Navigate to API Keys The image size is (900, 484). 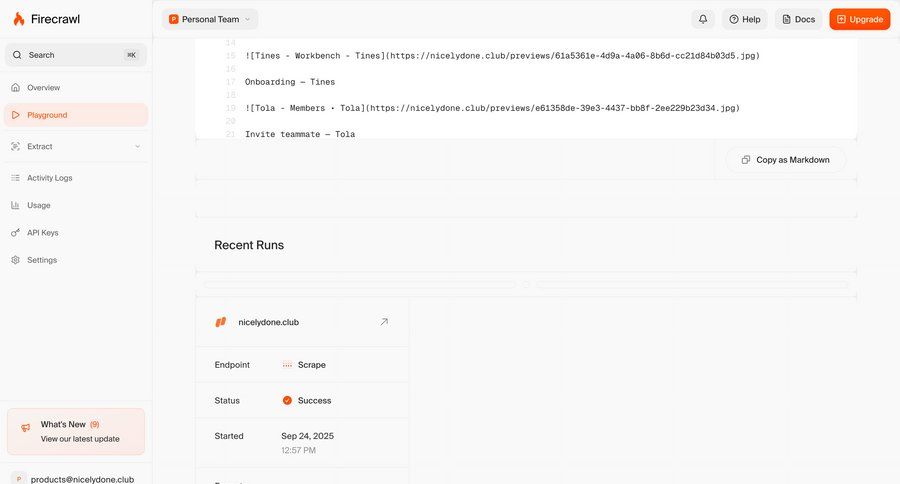click(x=42, y=233)
